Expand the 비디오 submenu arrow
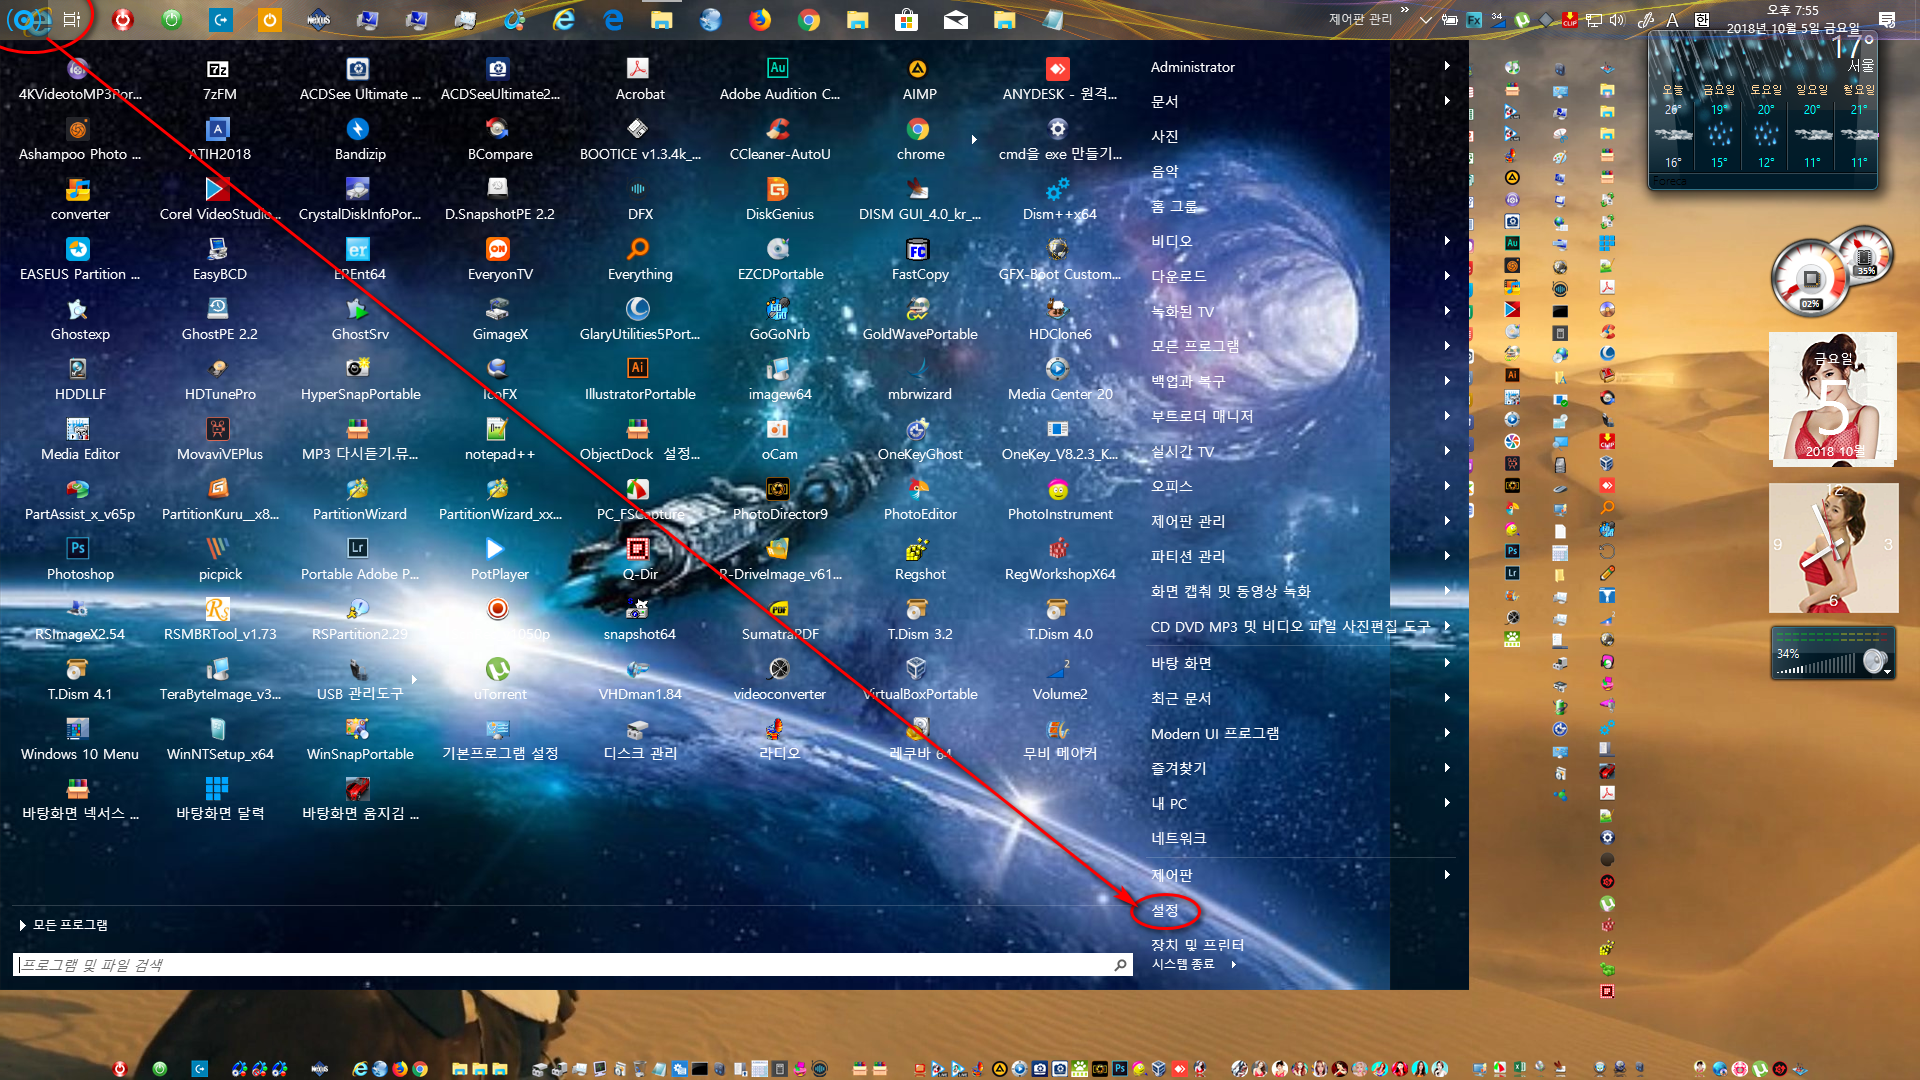 [1446, 241]
